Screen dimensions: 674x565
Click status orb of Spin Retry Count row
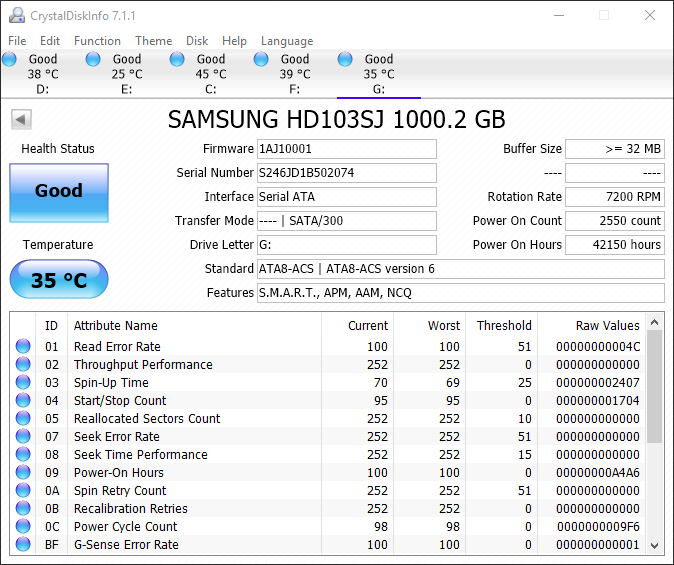point(23,490)
